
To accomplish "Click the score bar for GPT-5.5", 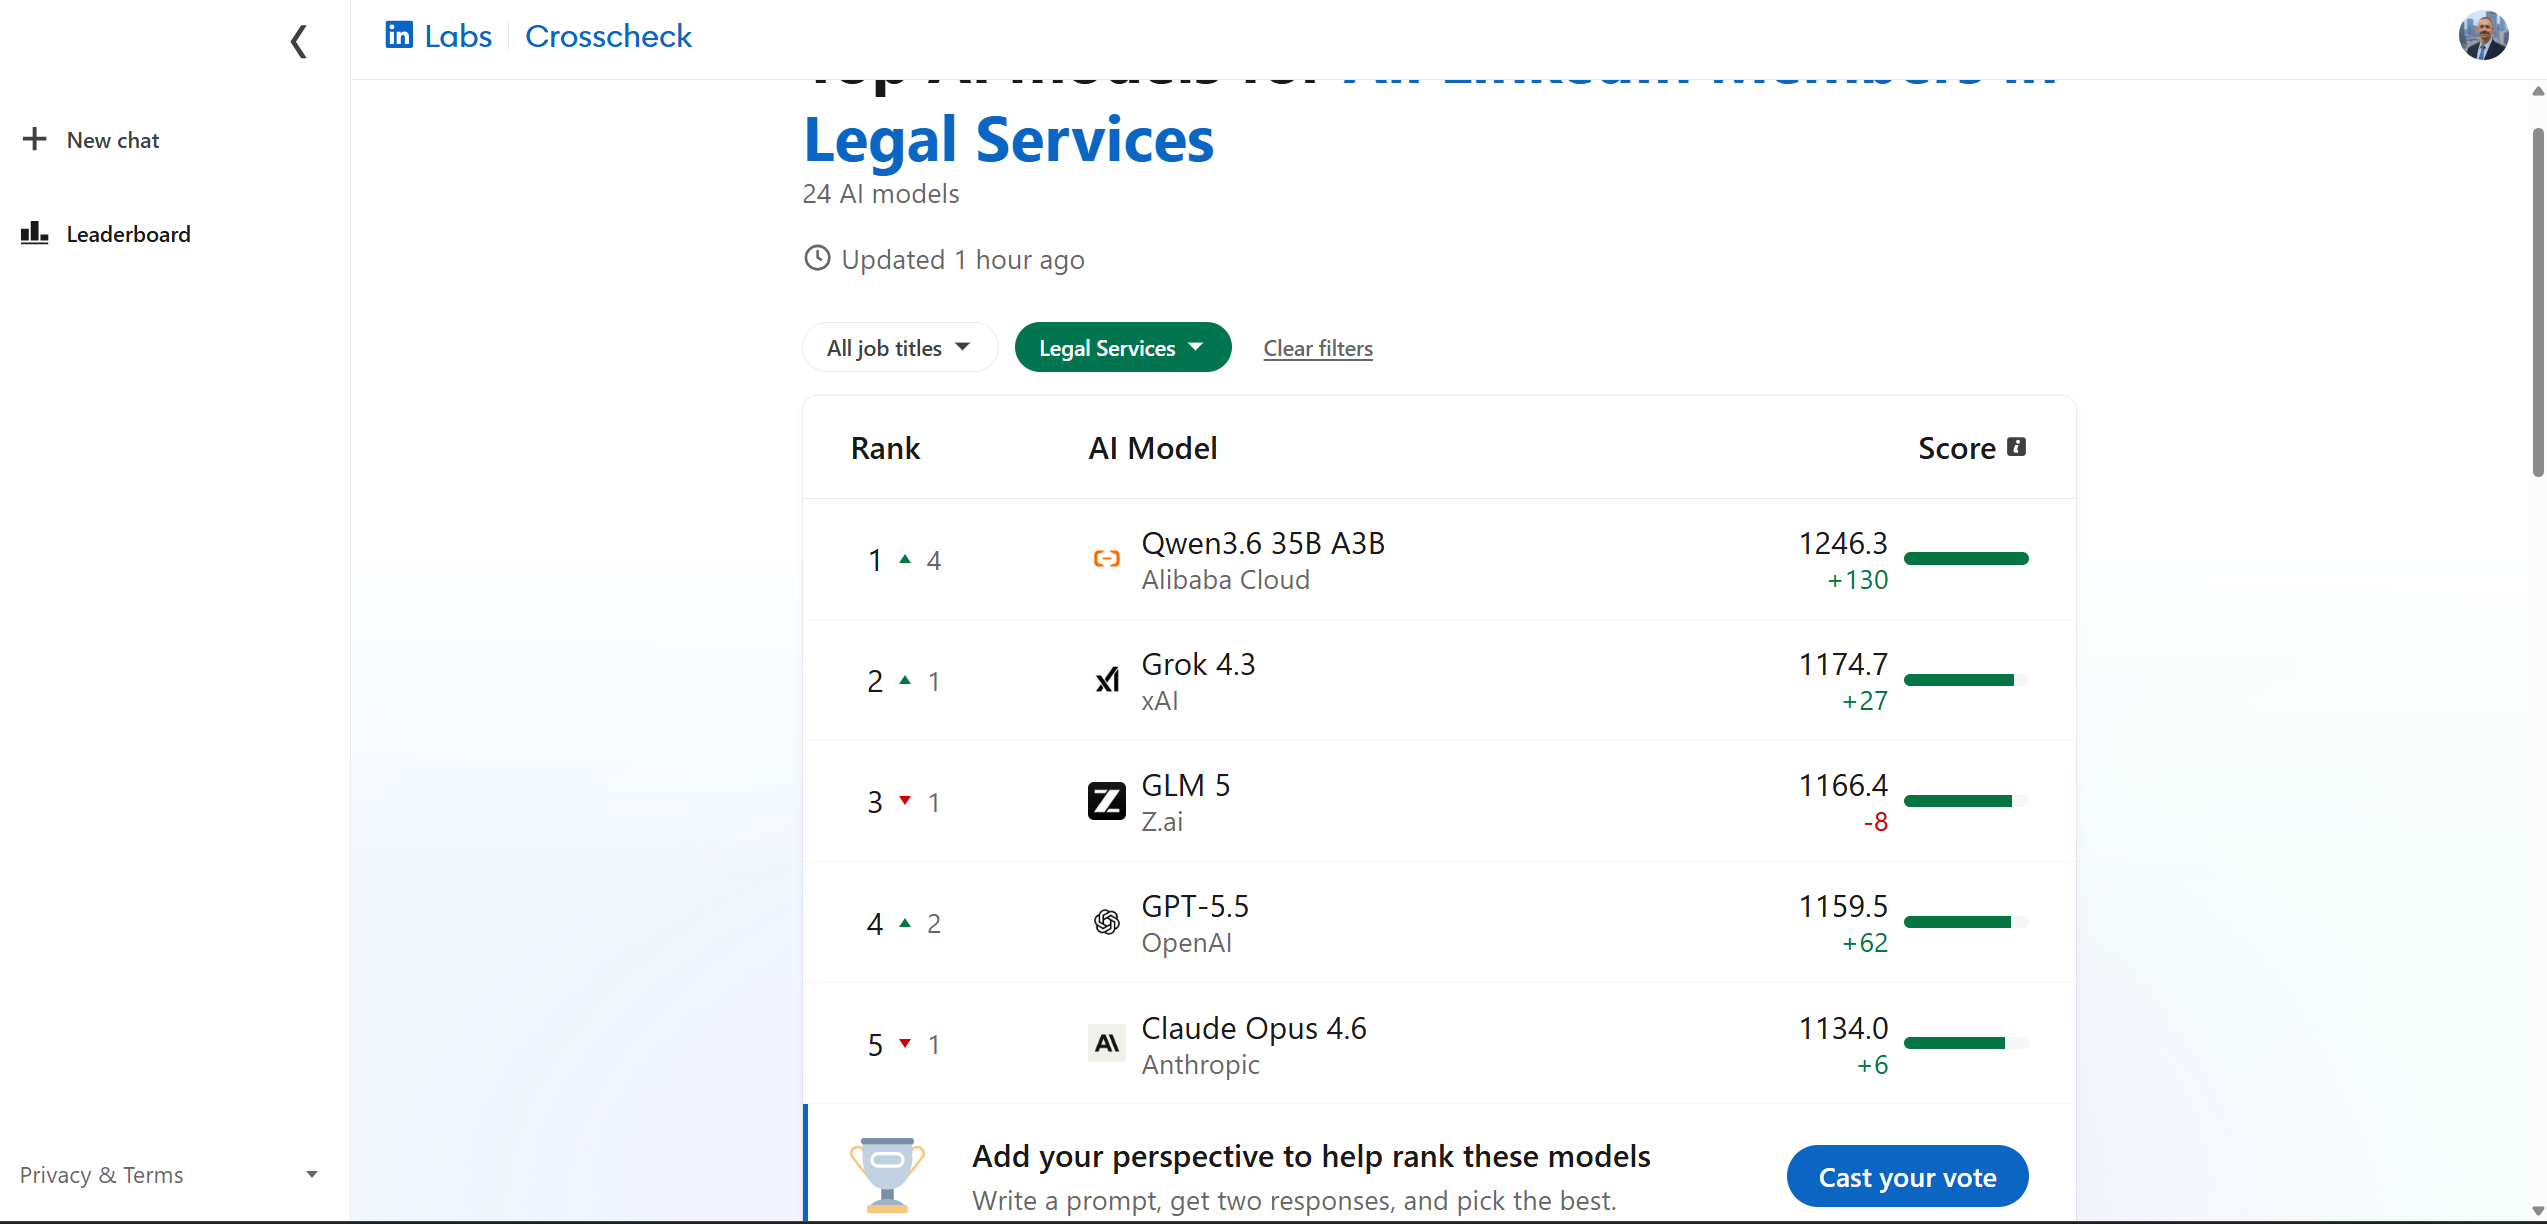I will click(1966, 922).
